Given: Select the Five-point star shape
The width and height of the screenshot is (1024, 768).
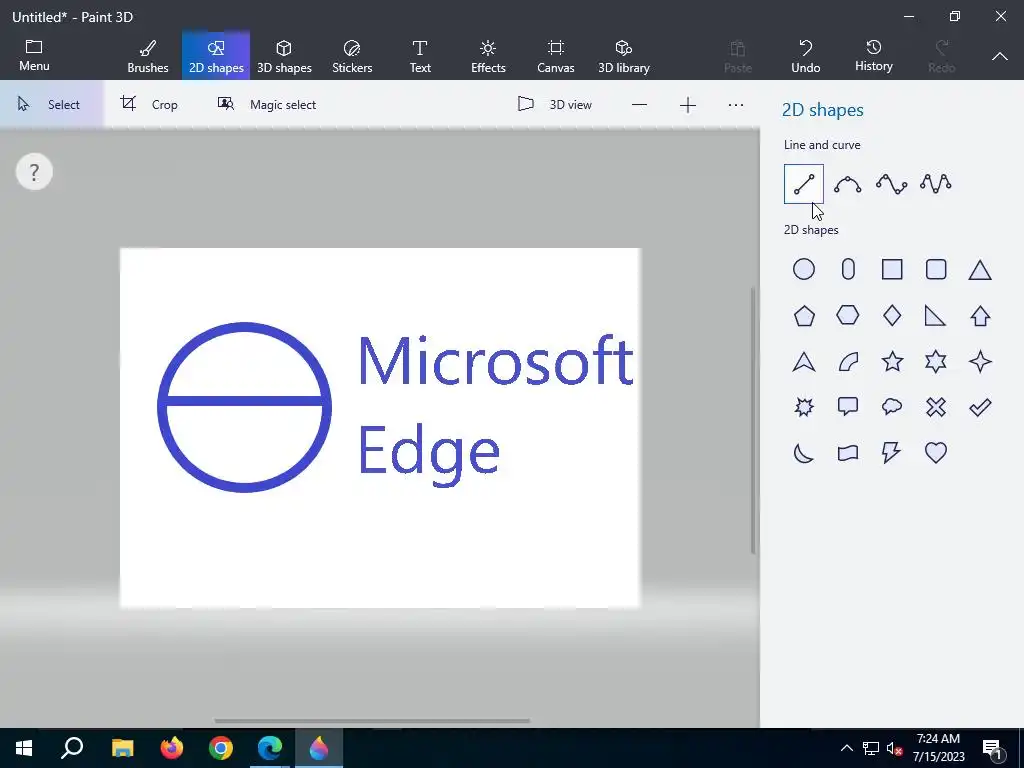Looking at the screenshot, I should coord(892,361).
